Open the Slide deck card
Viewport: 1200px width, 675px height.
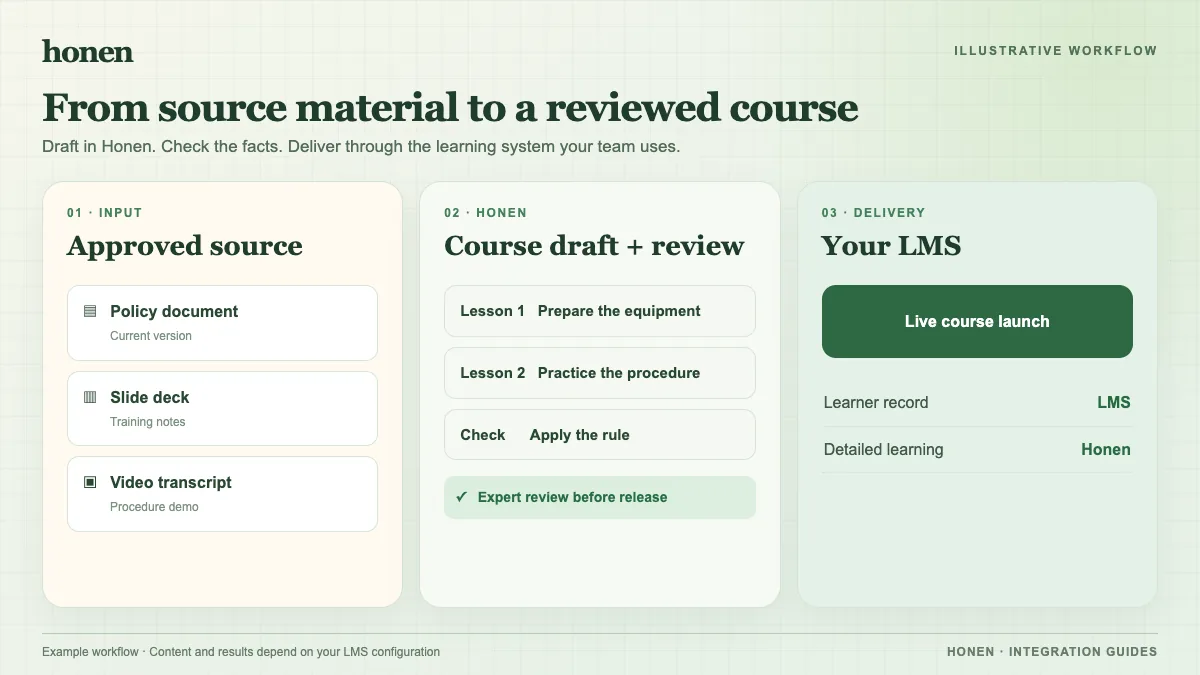pyautogui.click(x=222, y=408)
